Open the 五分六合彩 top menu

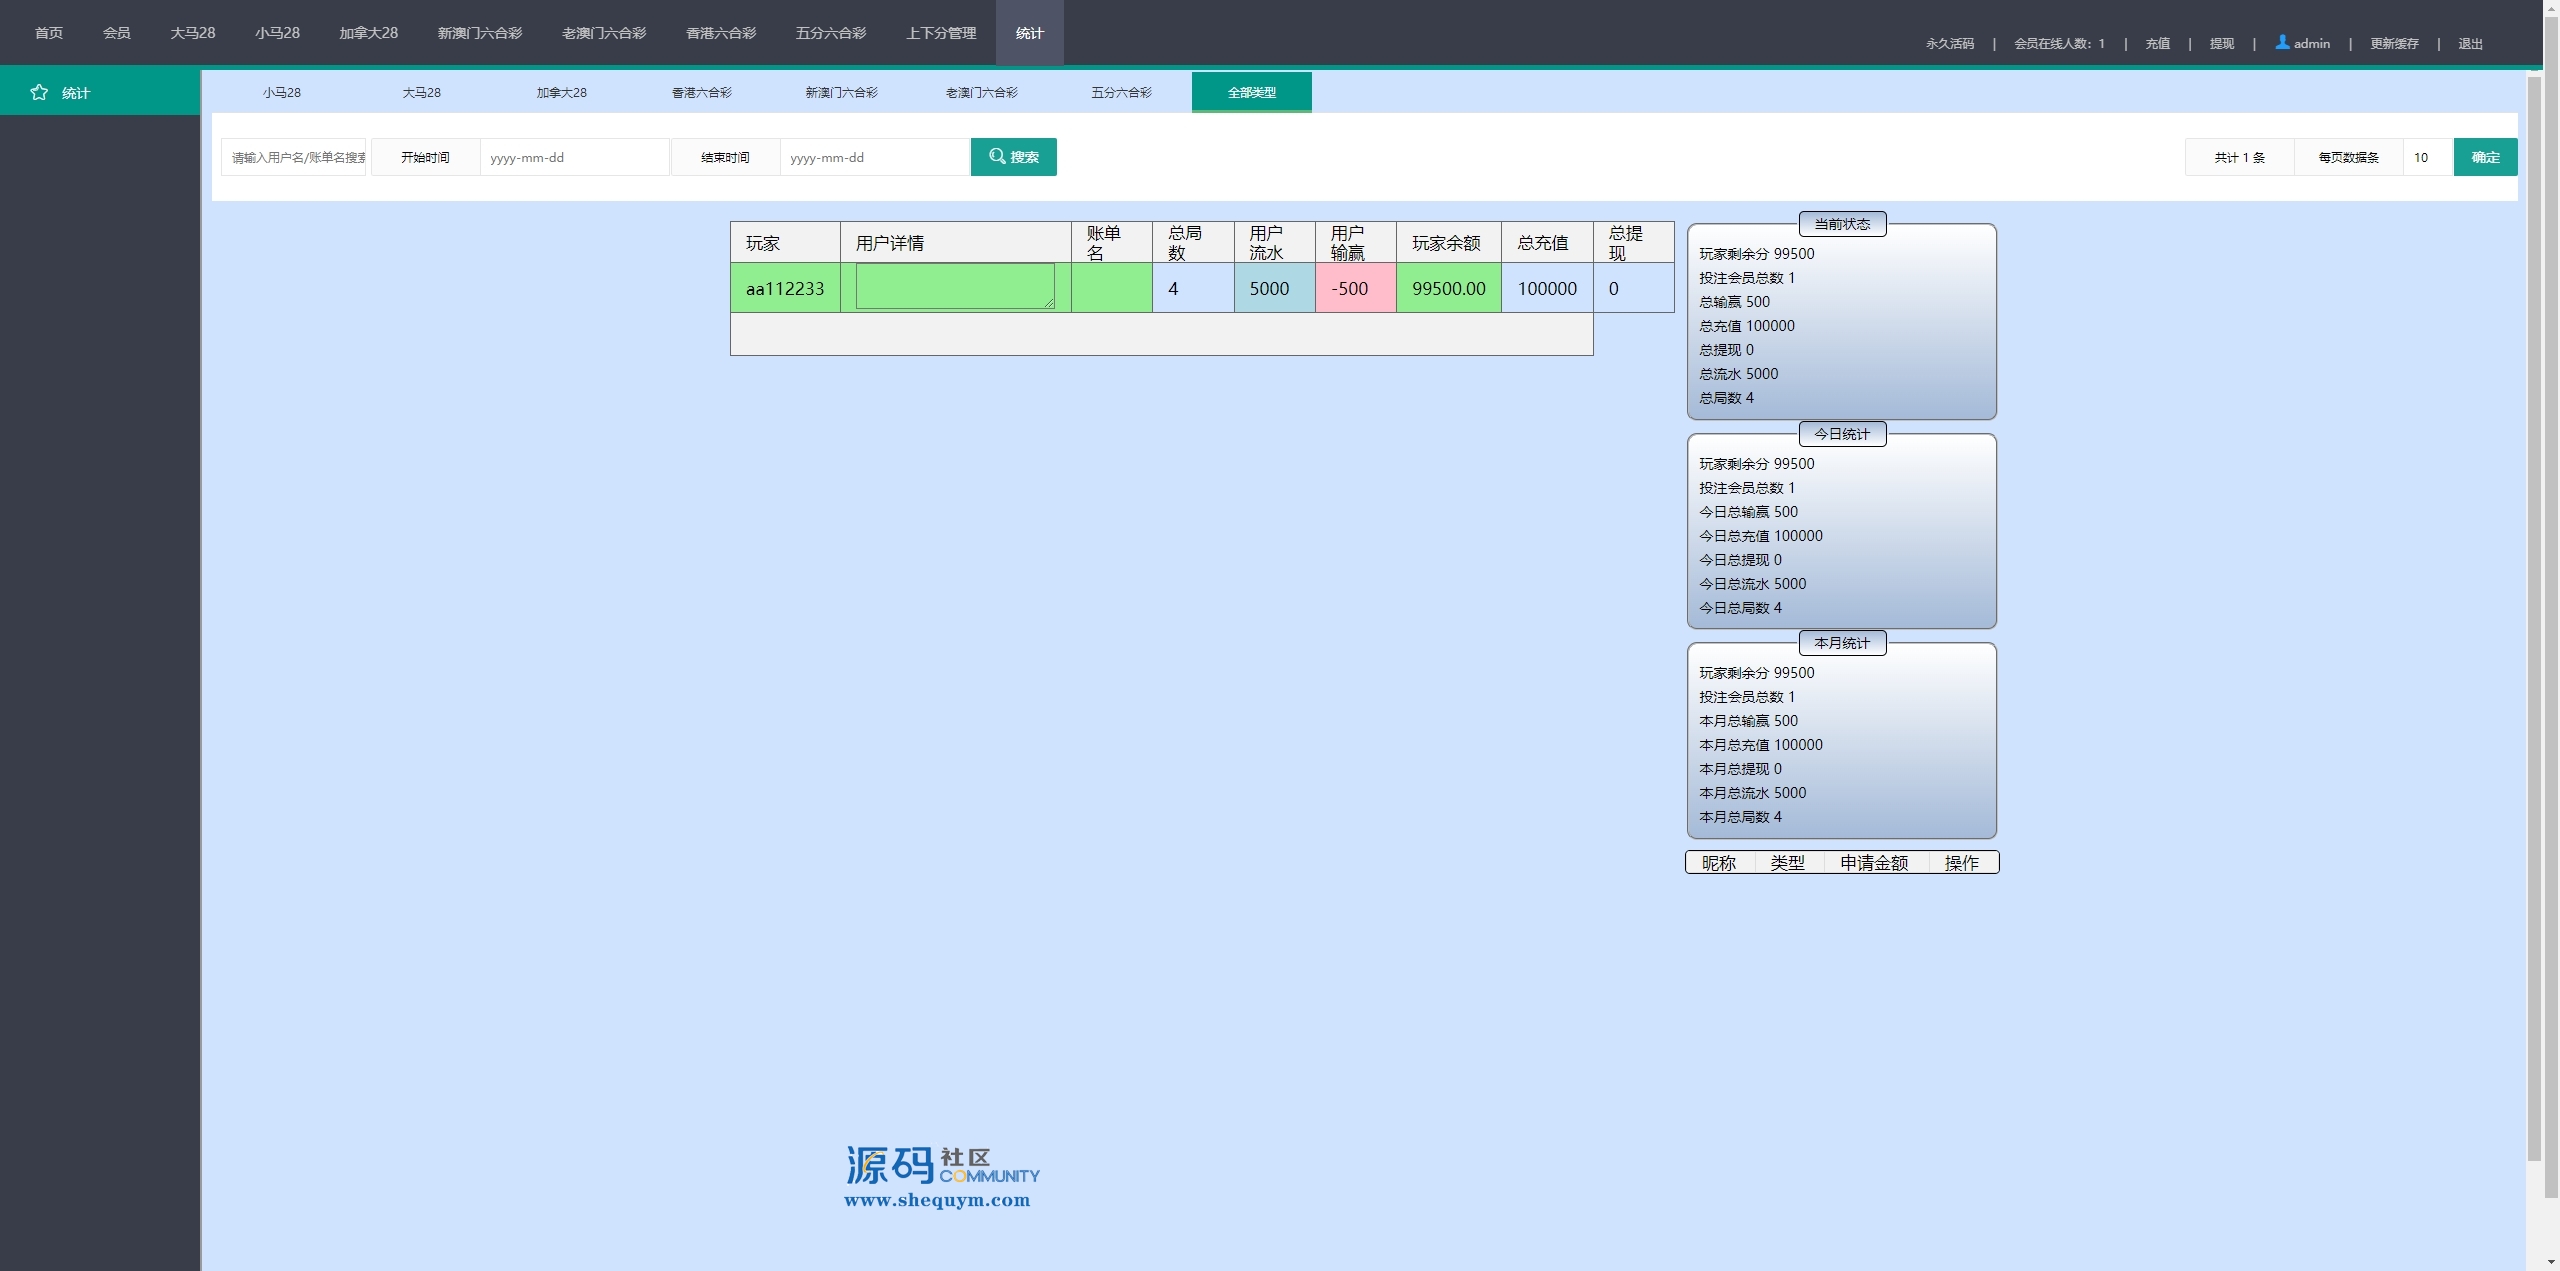click(x=831, y=33)
